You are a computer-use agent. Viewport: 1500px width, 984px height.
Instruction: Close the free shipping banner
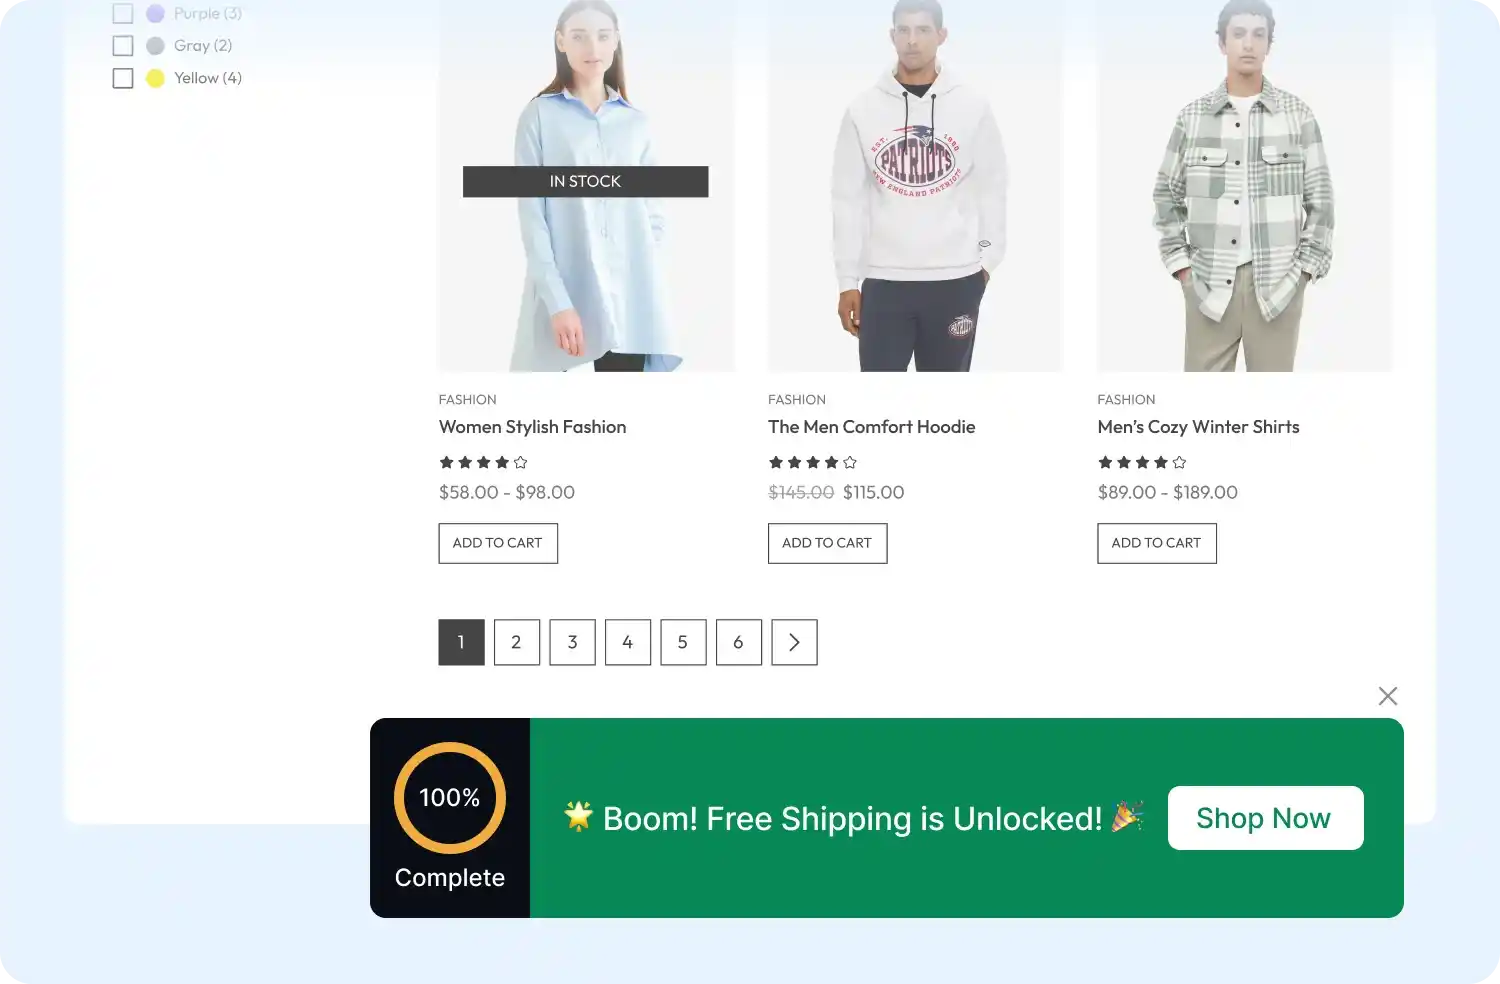click(x=1387, y=696)
